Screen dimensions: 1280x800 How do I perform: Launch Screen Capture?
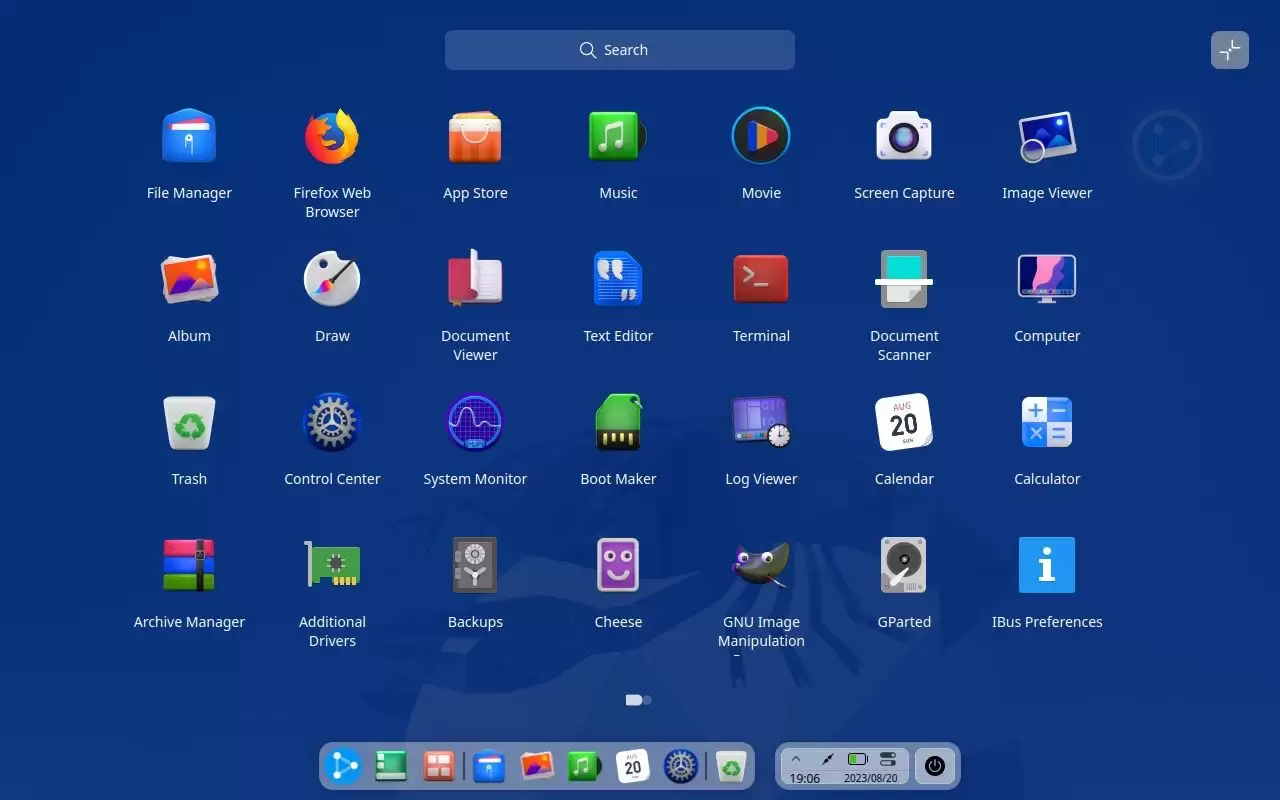904,135
